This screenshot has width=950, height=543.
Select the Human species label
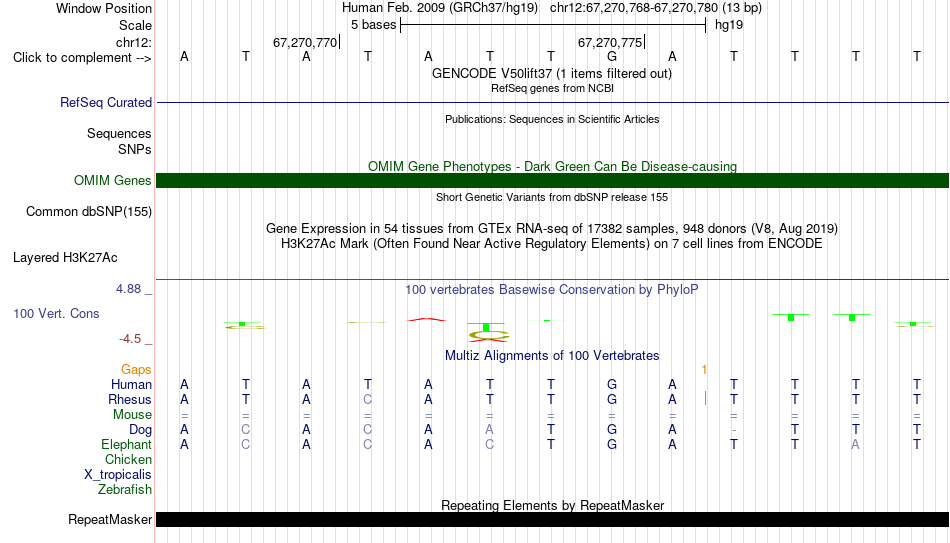click(131, 385)
